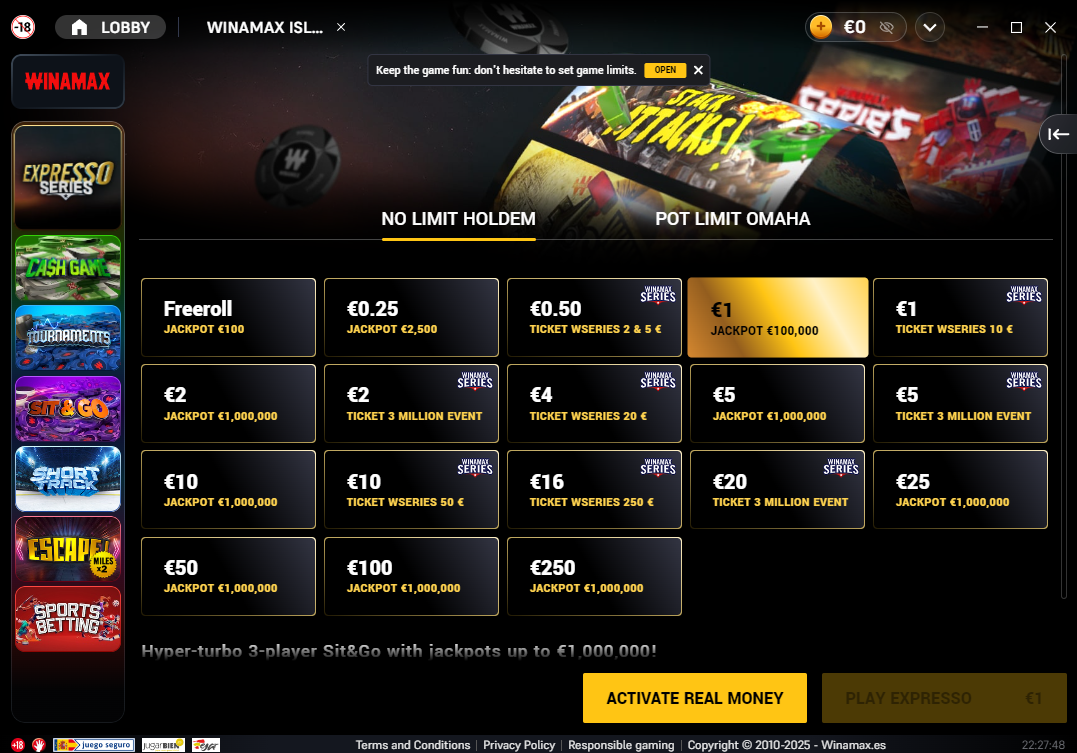This screenshot has height=753, width=1077.
Task: Expand the account dropdown chevron
Action: pyautogui.click(x=929, y=27)
